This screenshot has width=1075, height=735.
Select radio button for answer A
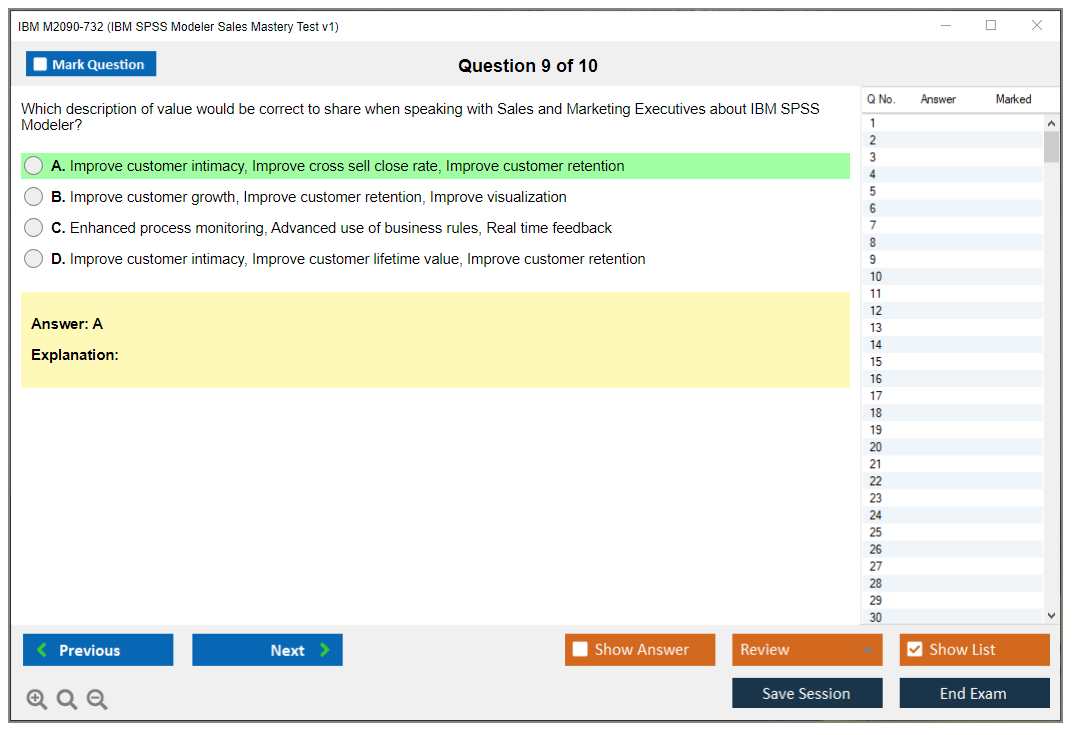click(34, 166)
